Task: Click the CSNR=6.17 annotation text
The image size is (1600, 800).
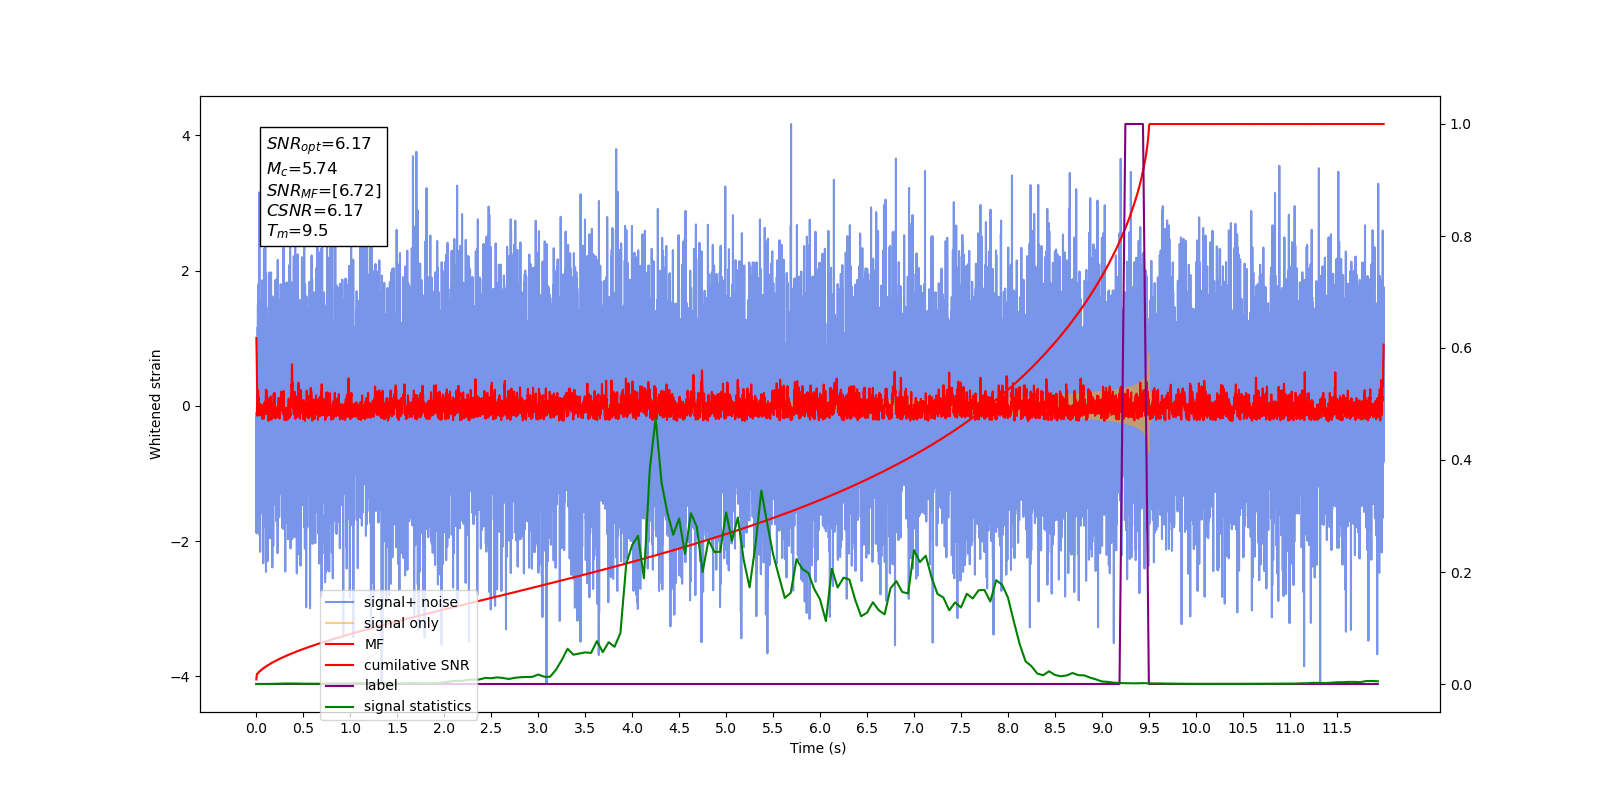Action: click(315, 210)
